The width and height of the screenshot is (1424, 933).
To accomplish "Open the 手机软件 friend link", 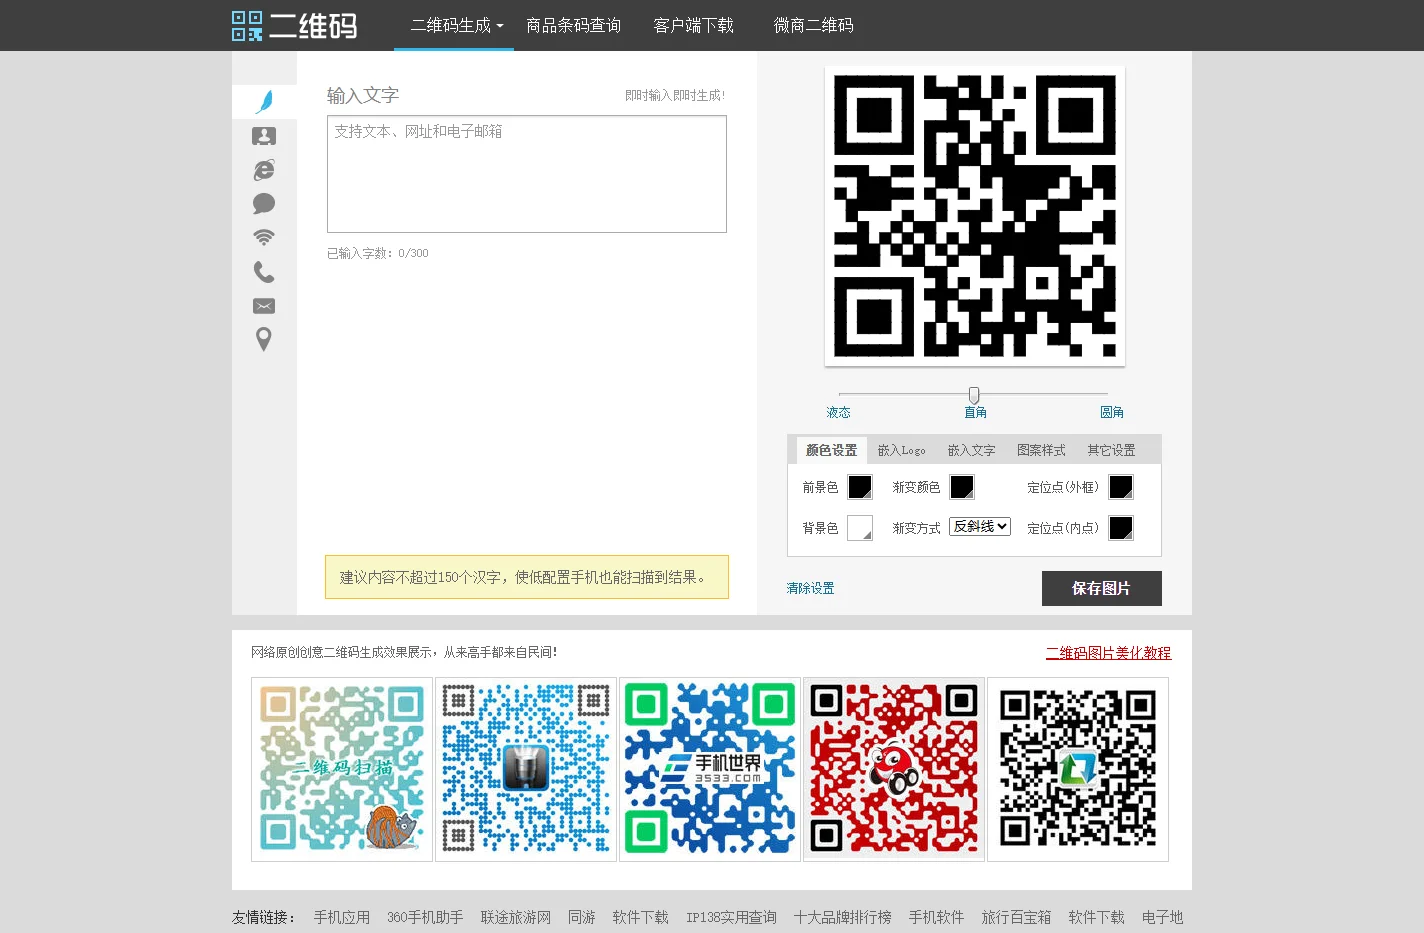I will [x=936, y=917].
